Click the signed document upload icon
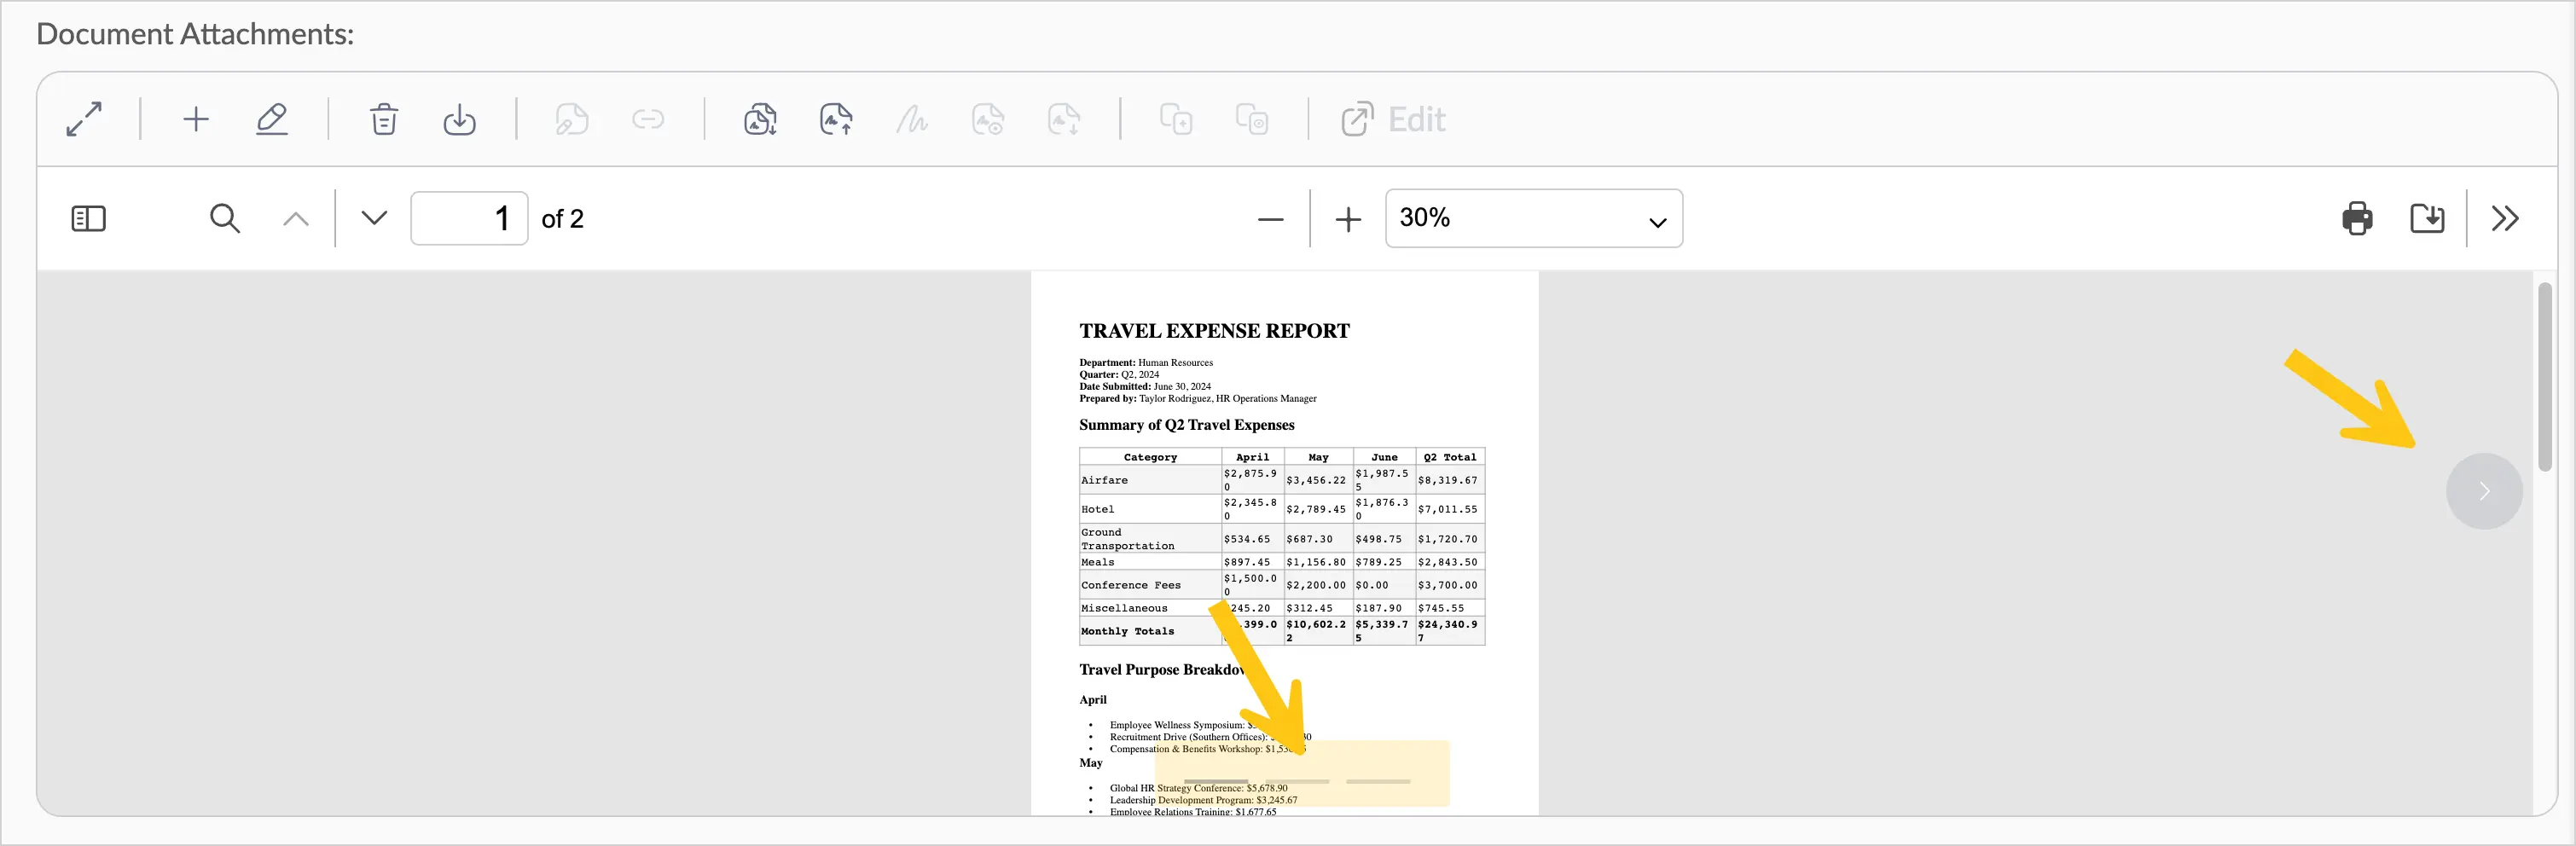2576x846 pixels. [836, 119]
